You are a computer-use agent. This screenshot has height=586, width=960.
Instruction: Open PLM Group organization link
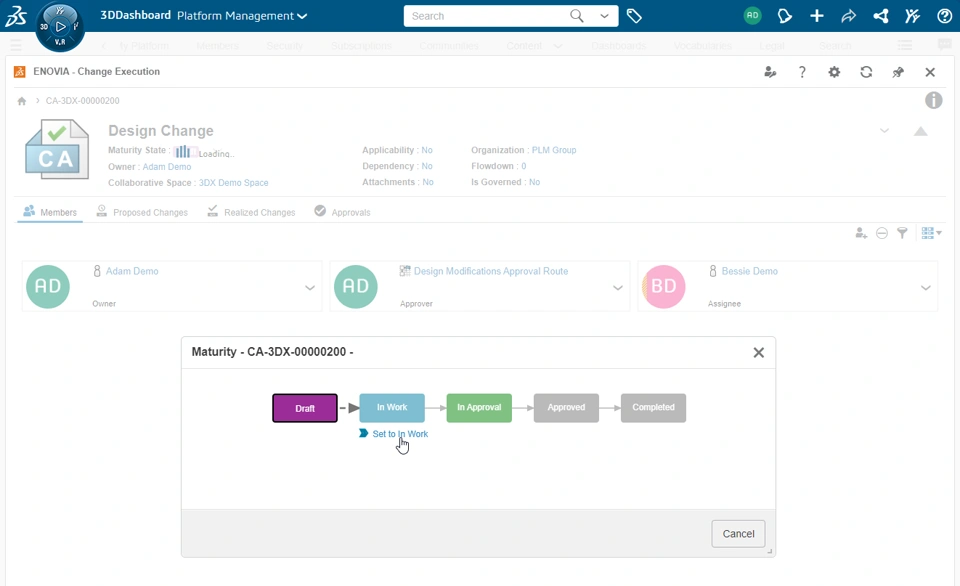[553, 150]
